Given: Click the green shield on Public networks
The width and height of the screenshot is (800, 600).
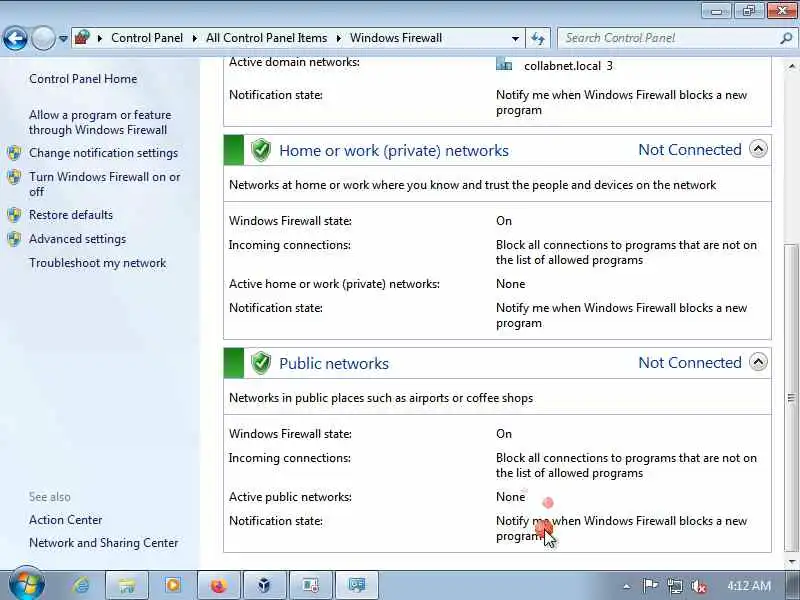Looking at the screenshot, I should 261,363.
